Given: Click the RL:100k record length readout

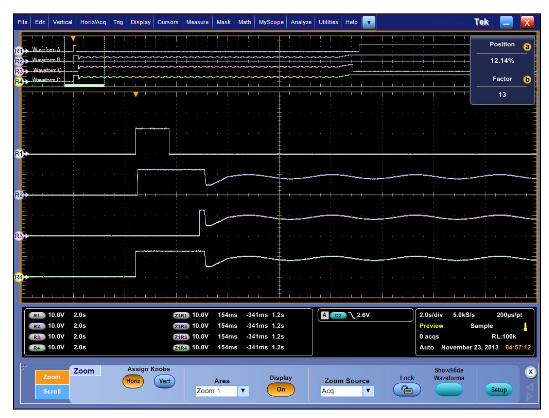Looking at the screenshot, I should click(504, 336).
